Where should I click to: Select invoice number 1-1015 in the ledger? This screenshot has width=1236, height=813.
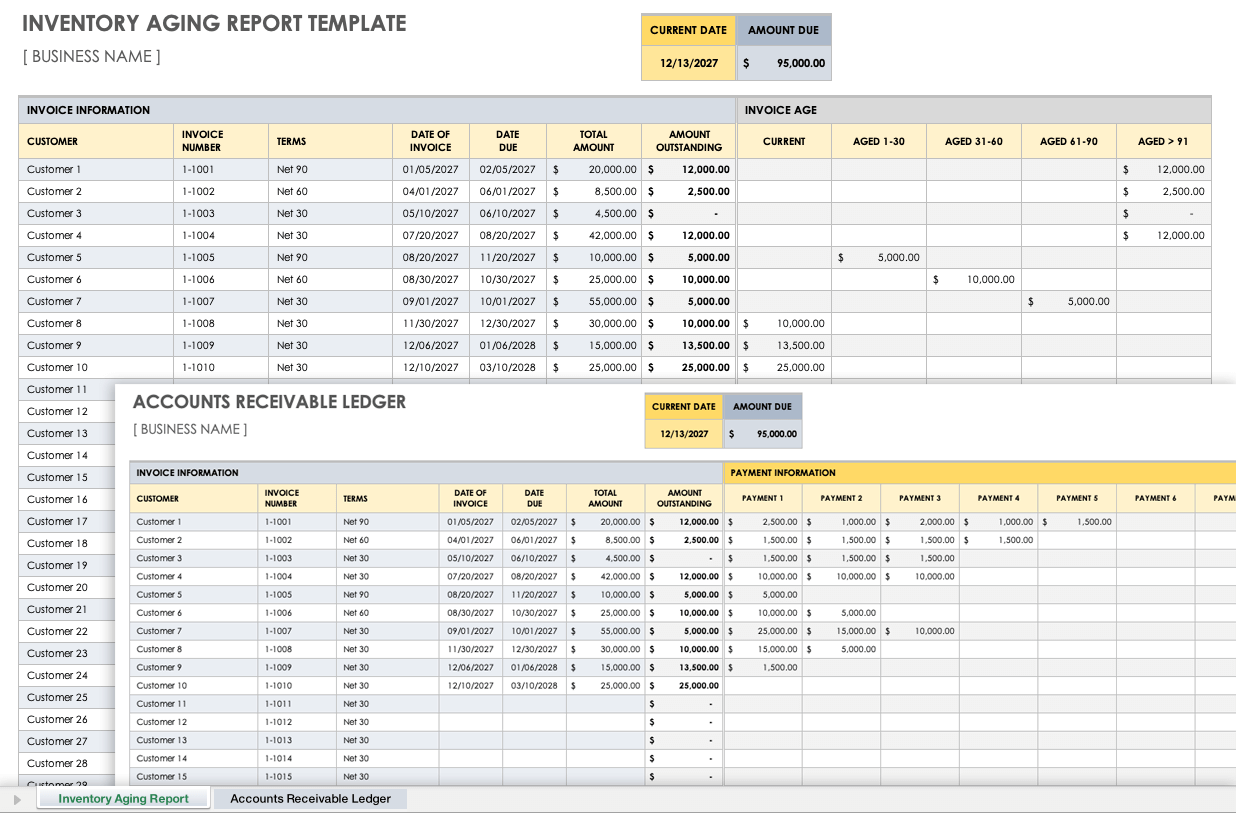coord(279,776)
